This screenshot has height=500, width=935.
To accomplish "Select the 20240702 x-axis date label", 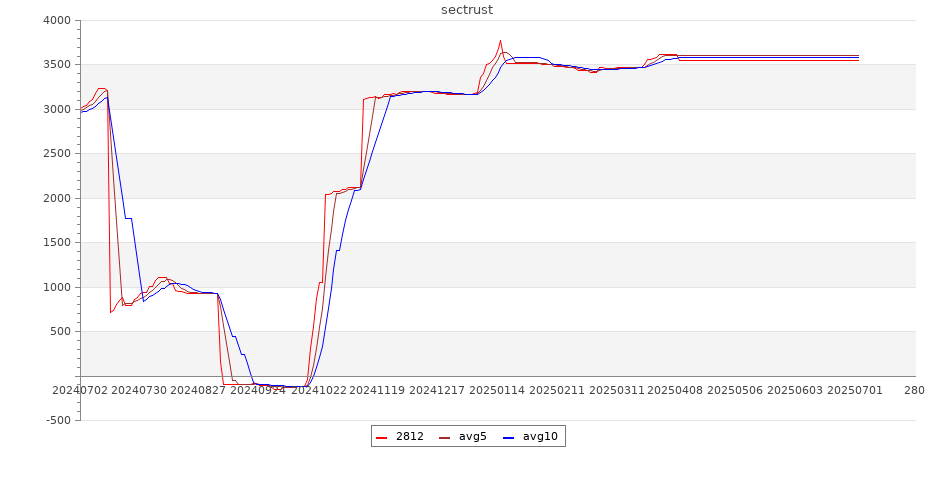I will click(x=81, y=390).
